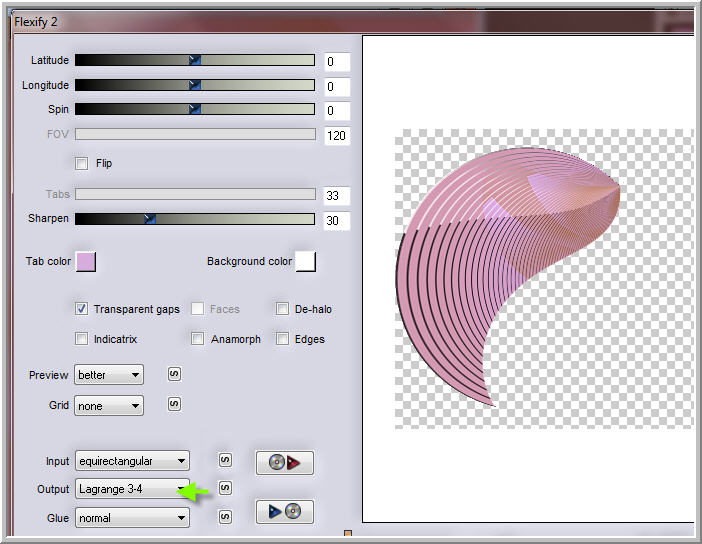
Task: Click the reset icon beside Preview dropdown
Action: pyautogui.click(x=174, y=374)
